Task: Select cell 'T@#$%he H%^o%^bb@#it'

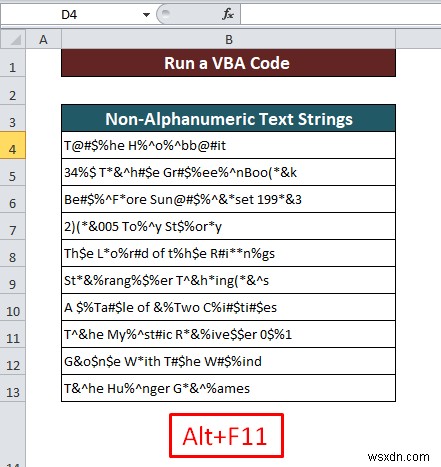Action: tap(228, 145)
